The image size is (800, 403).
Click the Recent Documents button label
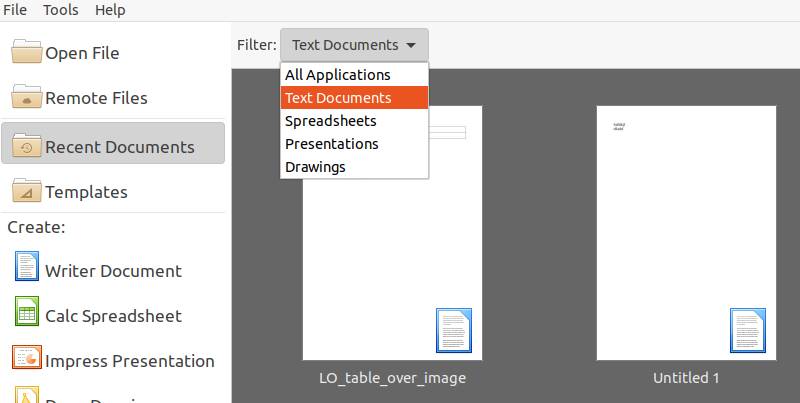(120, 147)
